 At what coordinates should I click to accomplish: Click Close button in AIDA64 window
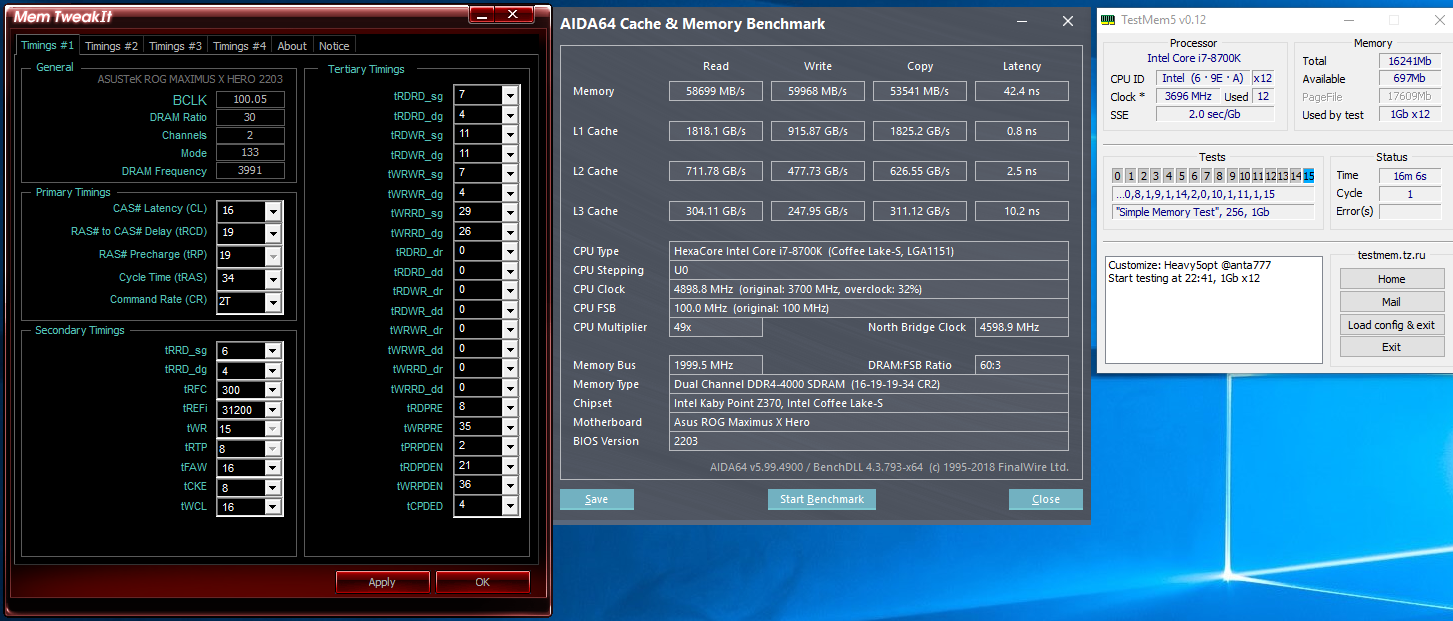coord(1046,499)
